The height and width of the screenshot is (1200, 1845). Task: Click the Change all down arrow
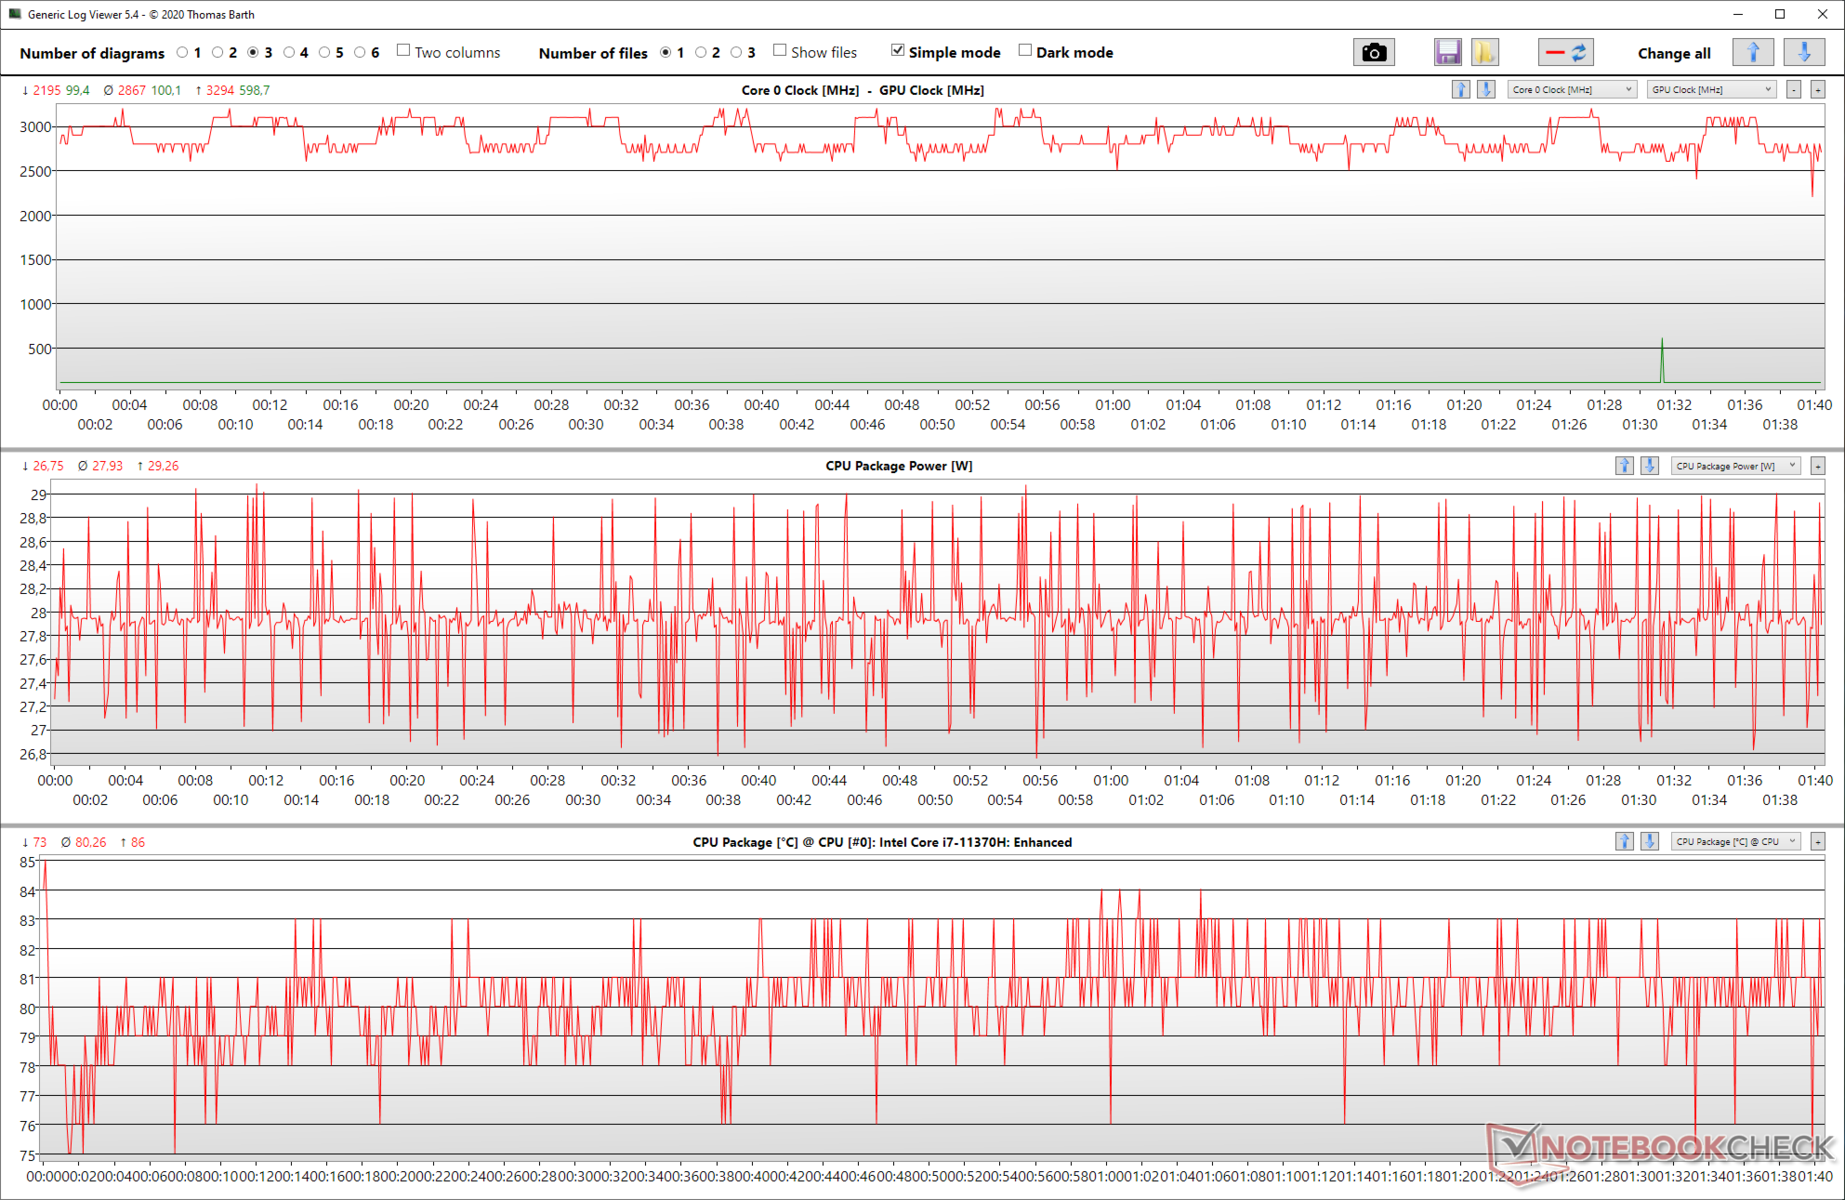point(1804,53)
